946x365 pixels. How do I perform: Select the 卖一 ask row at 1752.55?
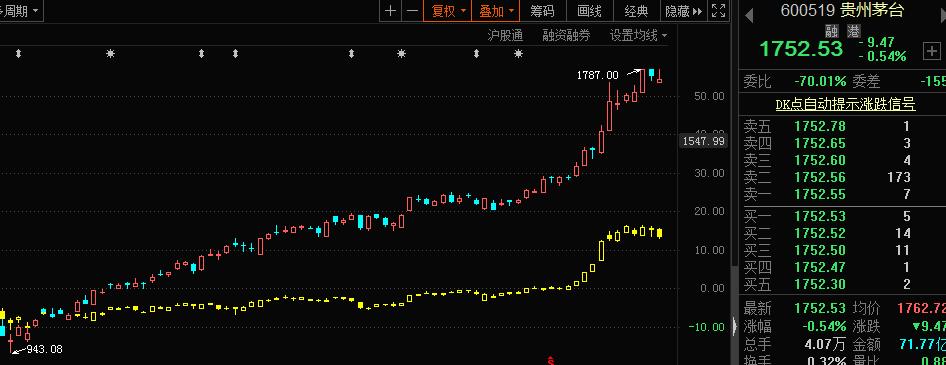point(841,194)
